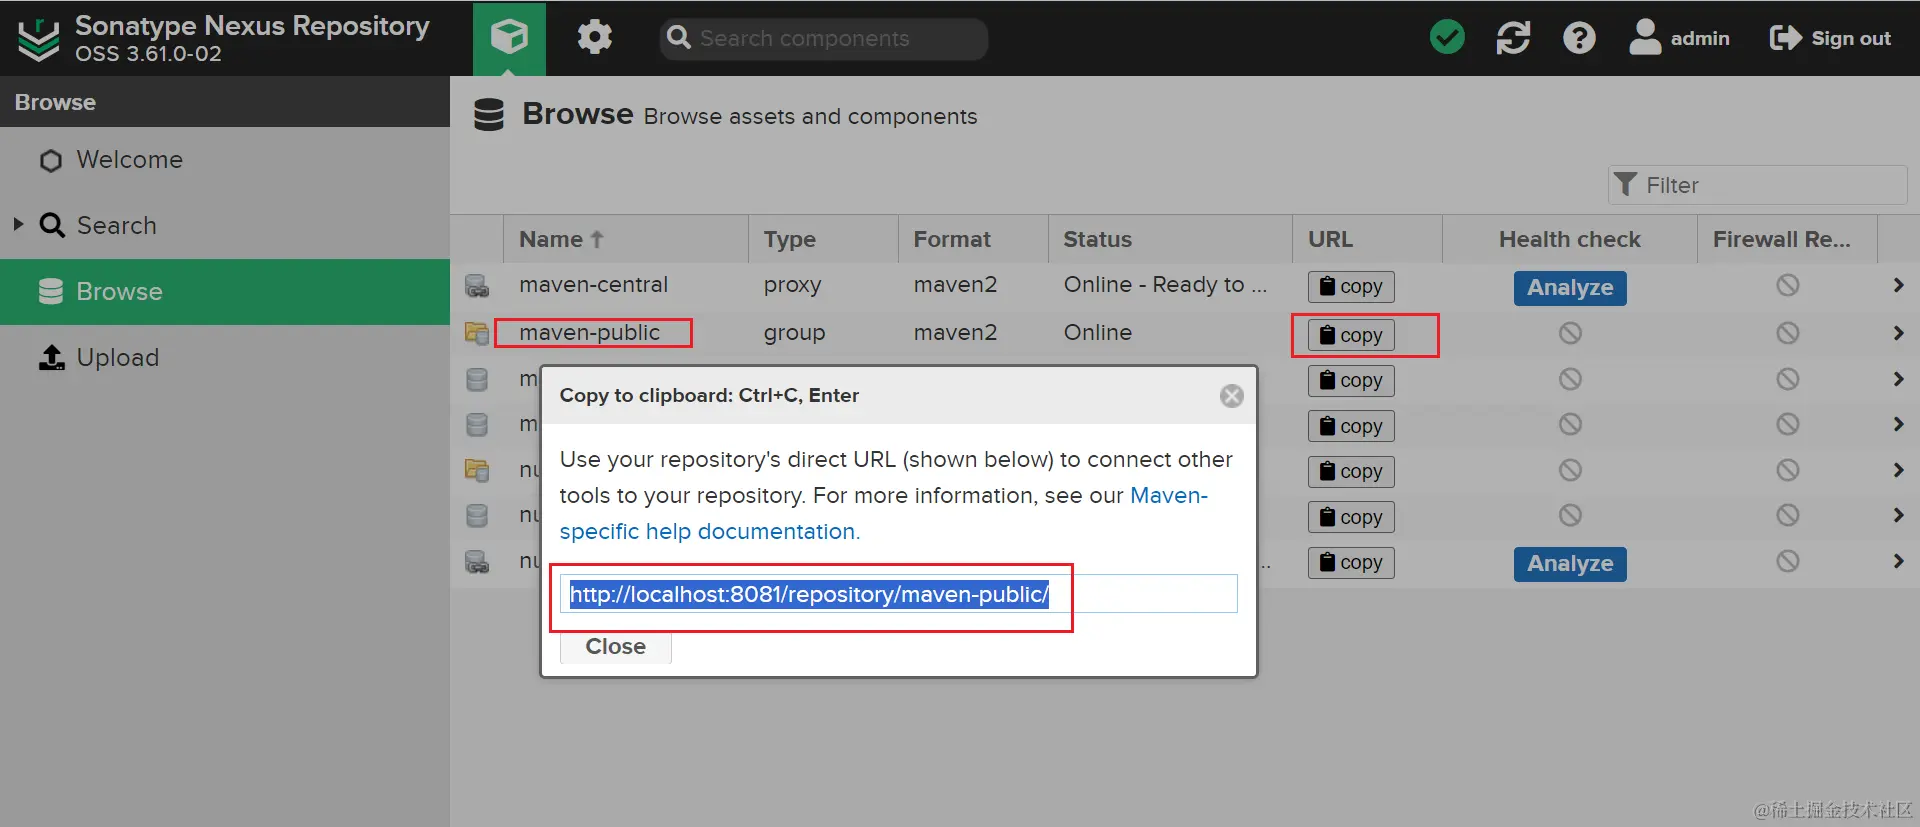This screenshot has height=827, width=1920.
Task: Click Analyze in the bottom row
Action: [1570, 564]
